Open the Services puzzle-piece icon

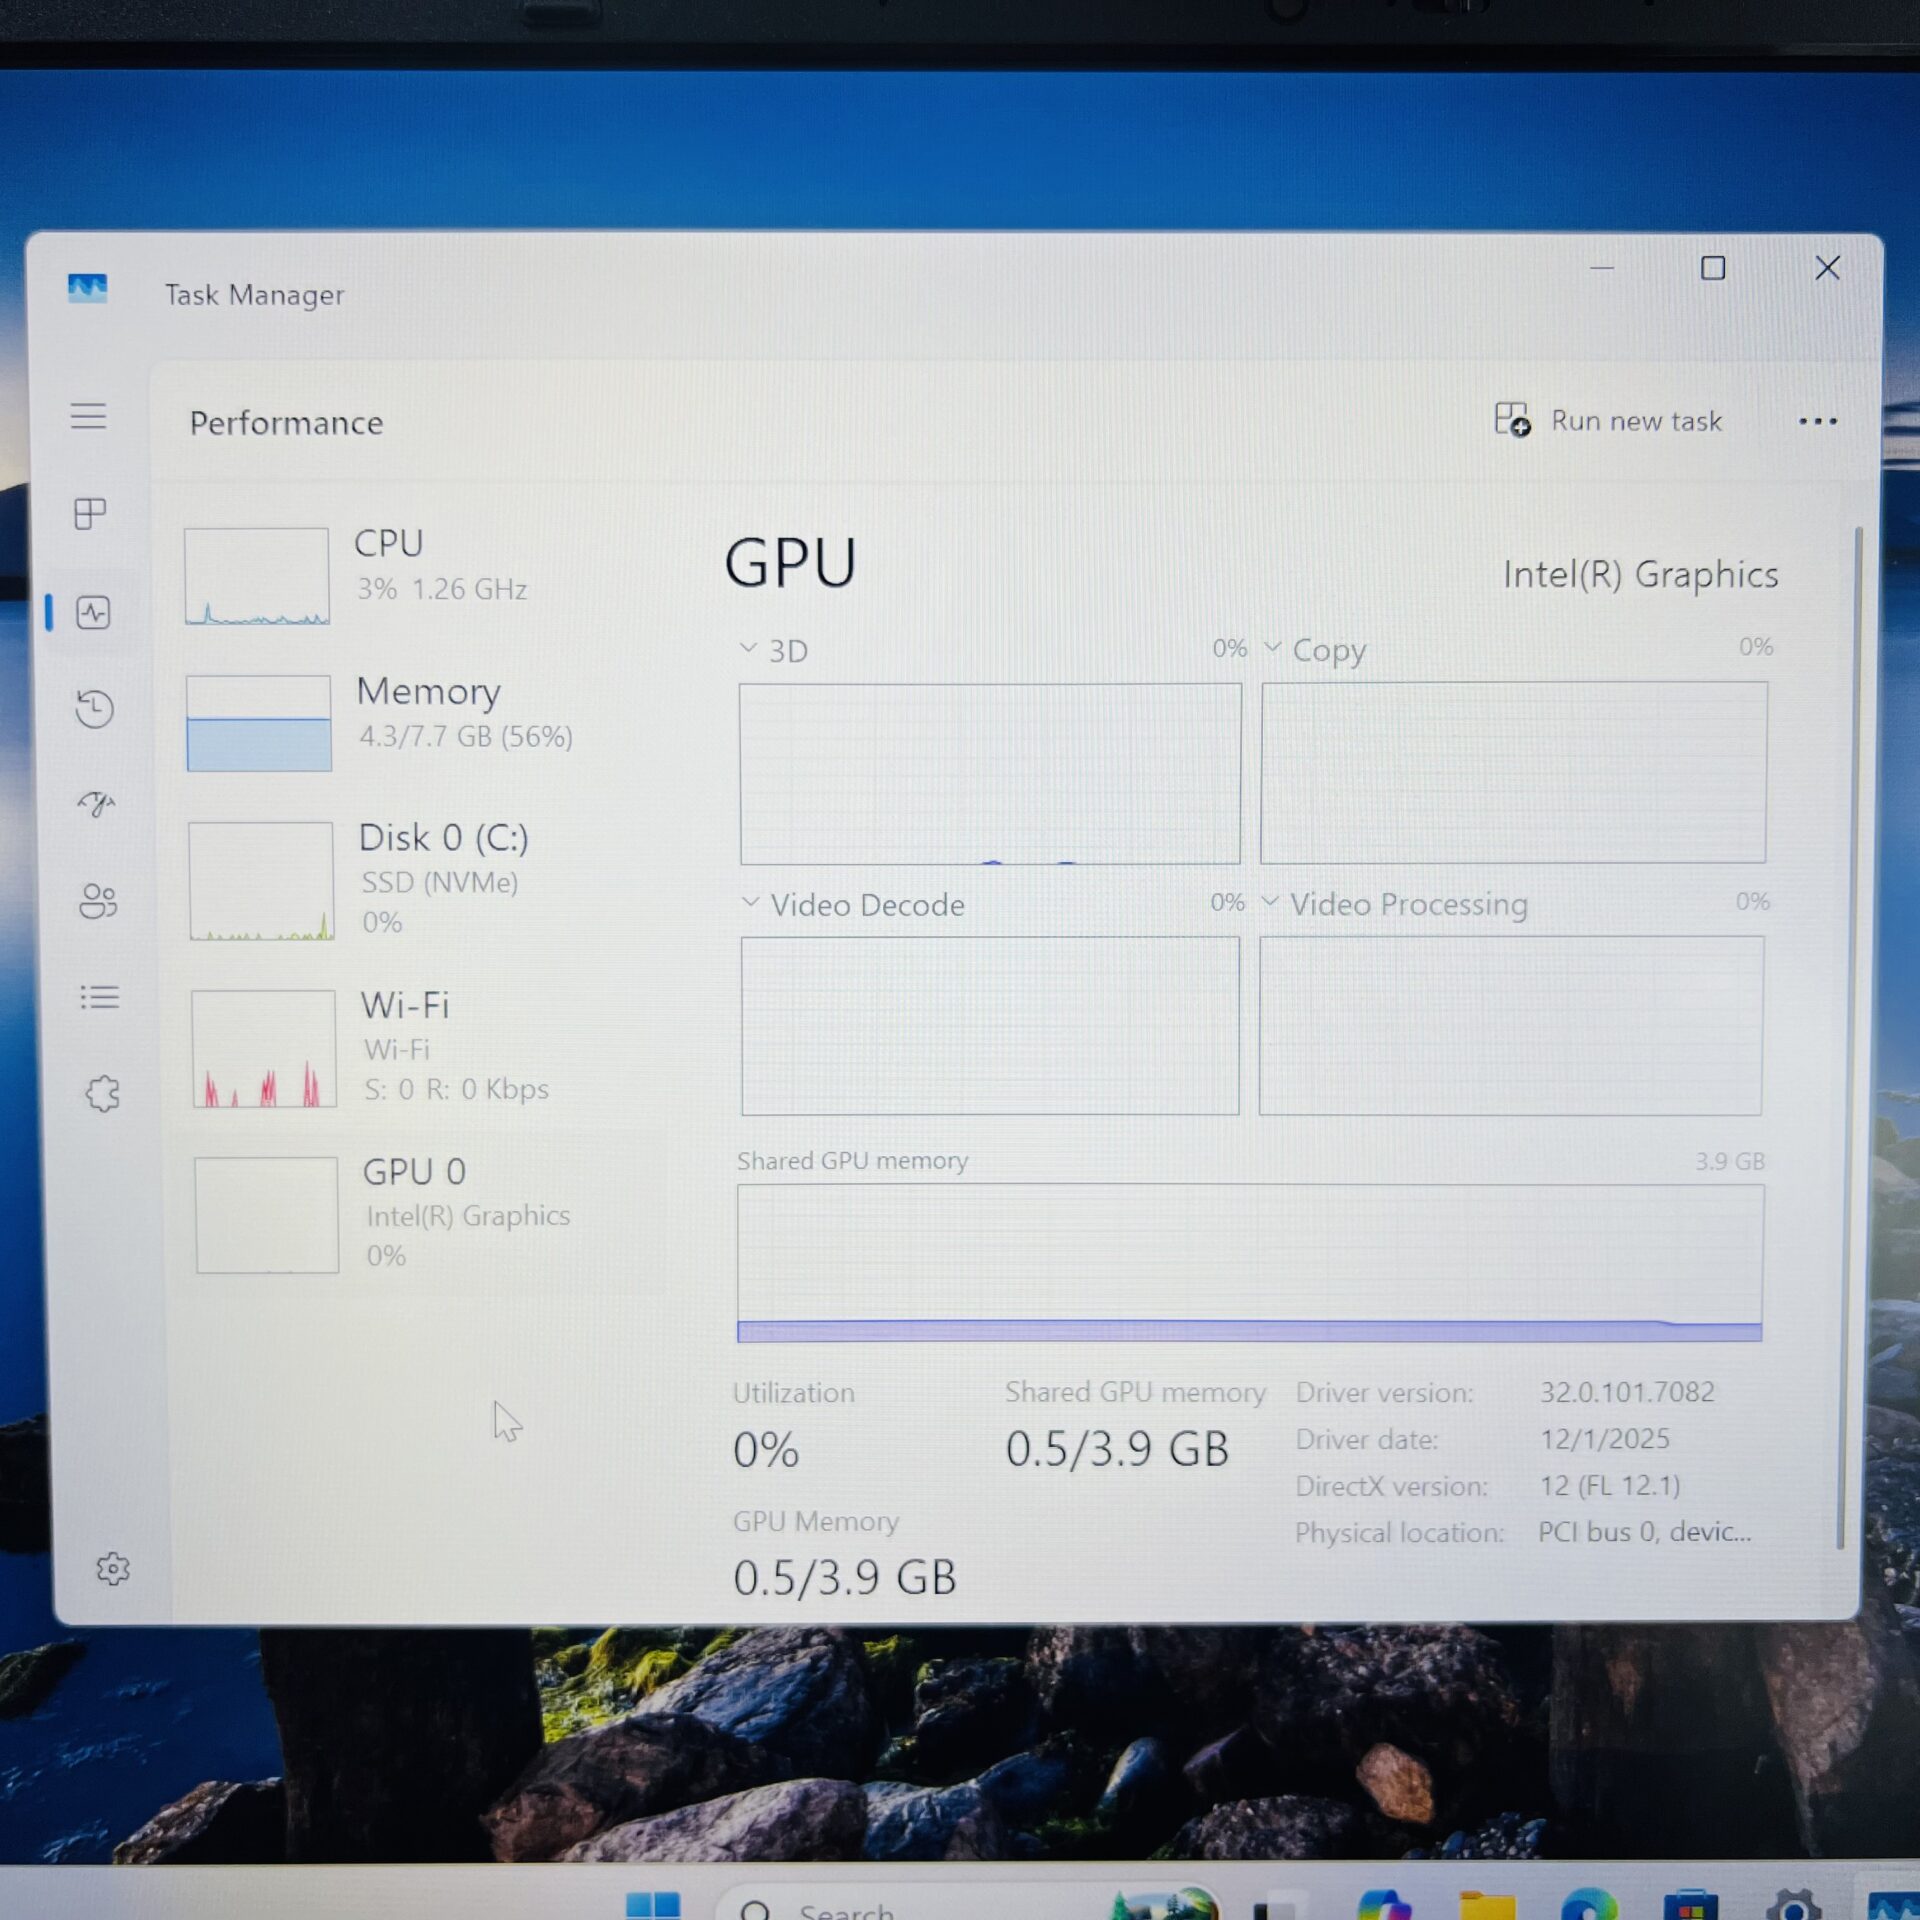coord(102,1092)
